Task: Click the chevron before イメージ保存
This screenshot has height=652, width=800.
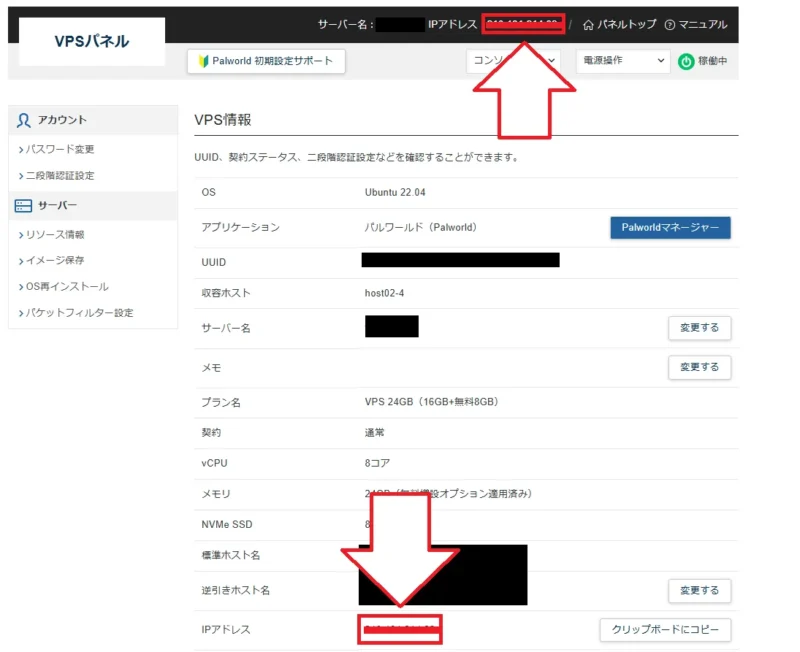Action: (x=21, y=261)
